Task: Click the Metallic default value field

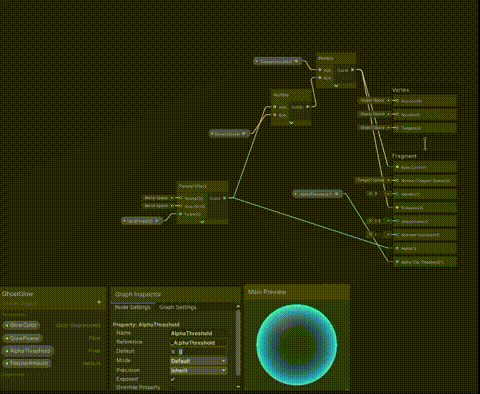Action: 375,194
